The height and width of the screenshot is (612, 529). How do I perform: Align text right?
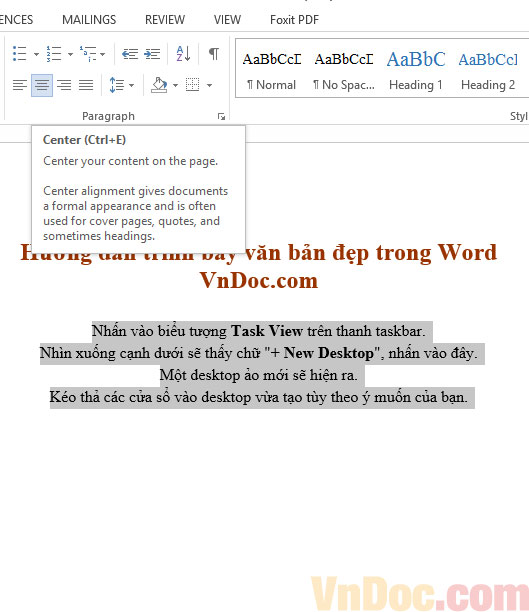64,85
